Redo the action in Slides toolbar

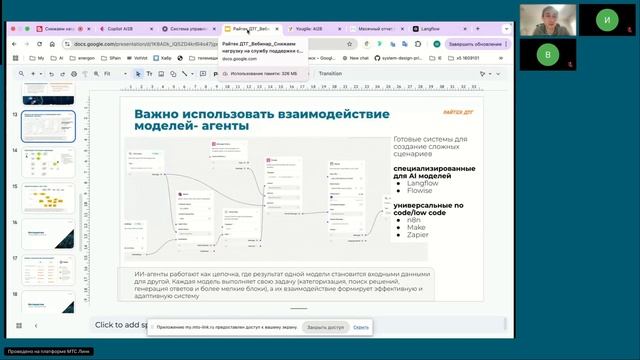pos(62,74)
